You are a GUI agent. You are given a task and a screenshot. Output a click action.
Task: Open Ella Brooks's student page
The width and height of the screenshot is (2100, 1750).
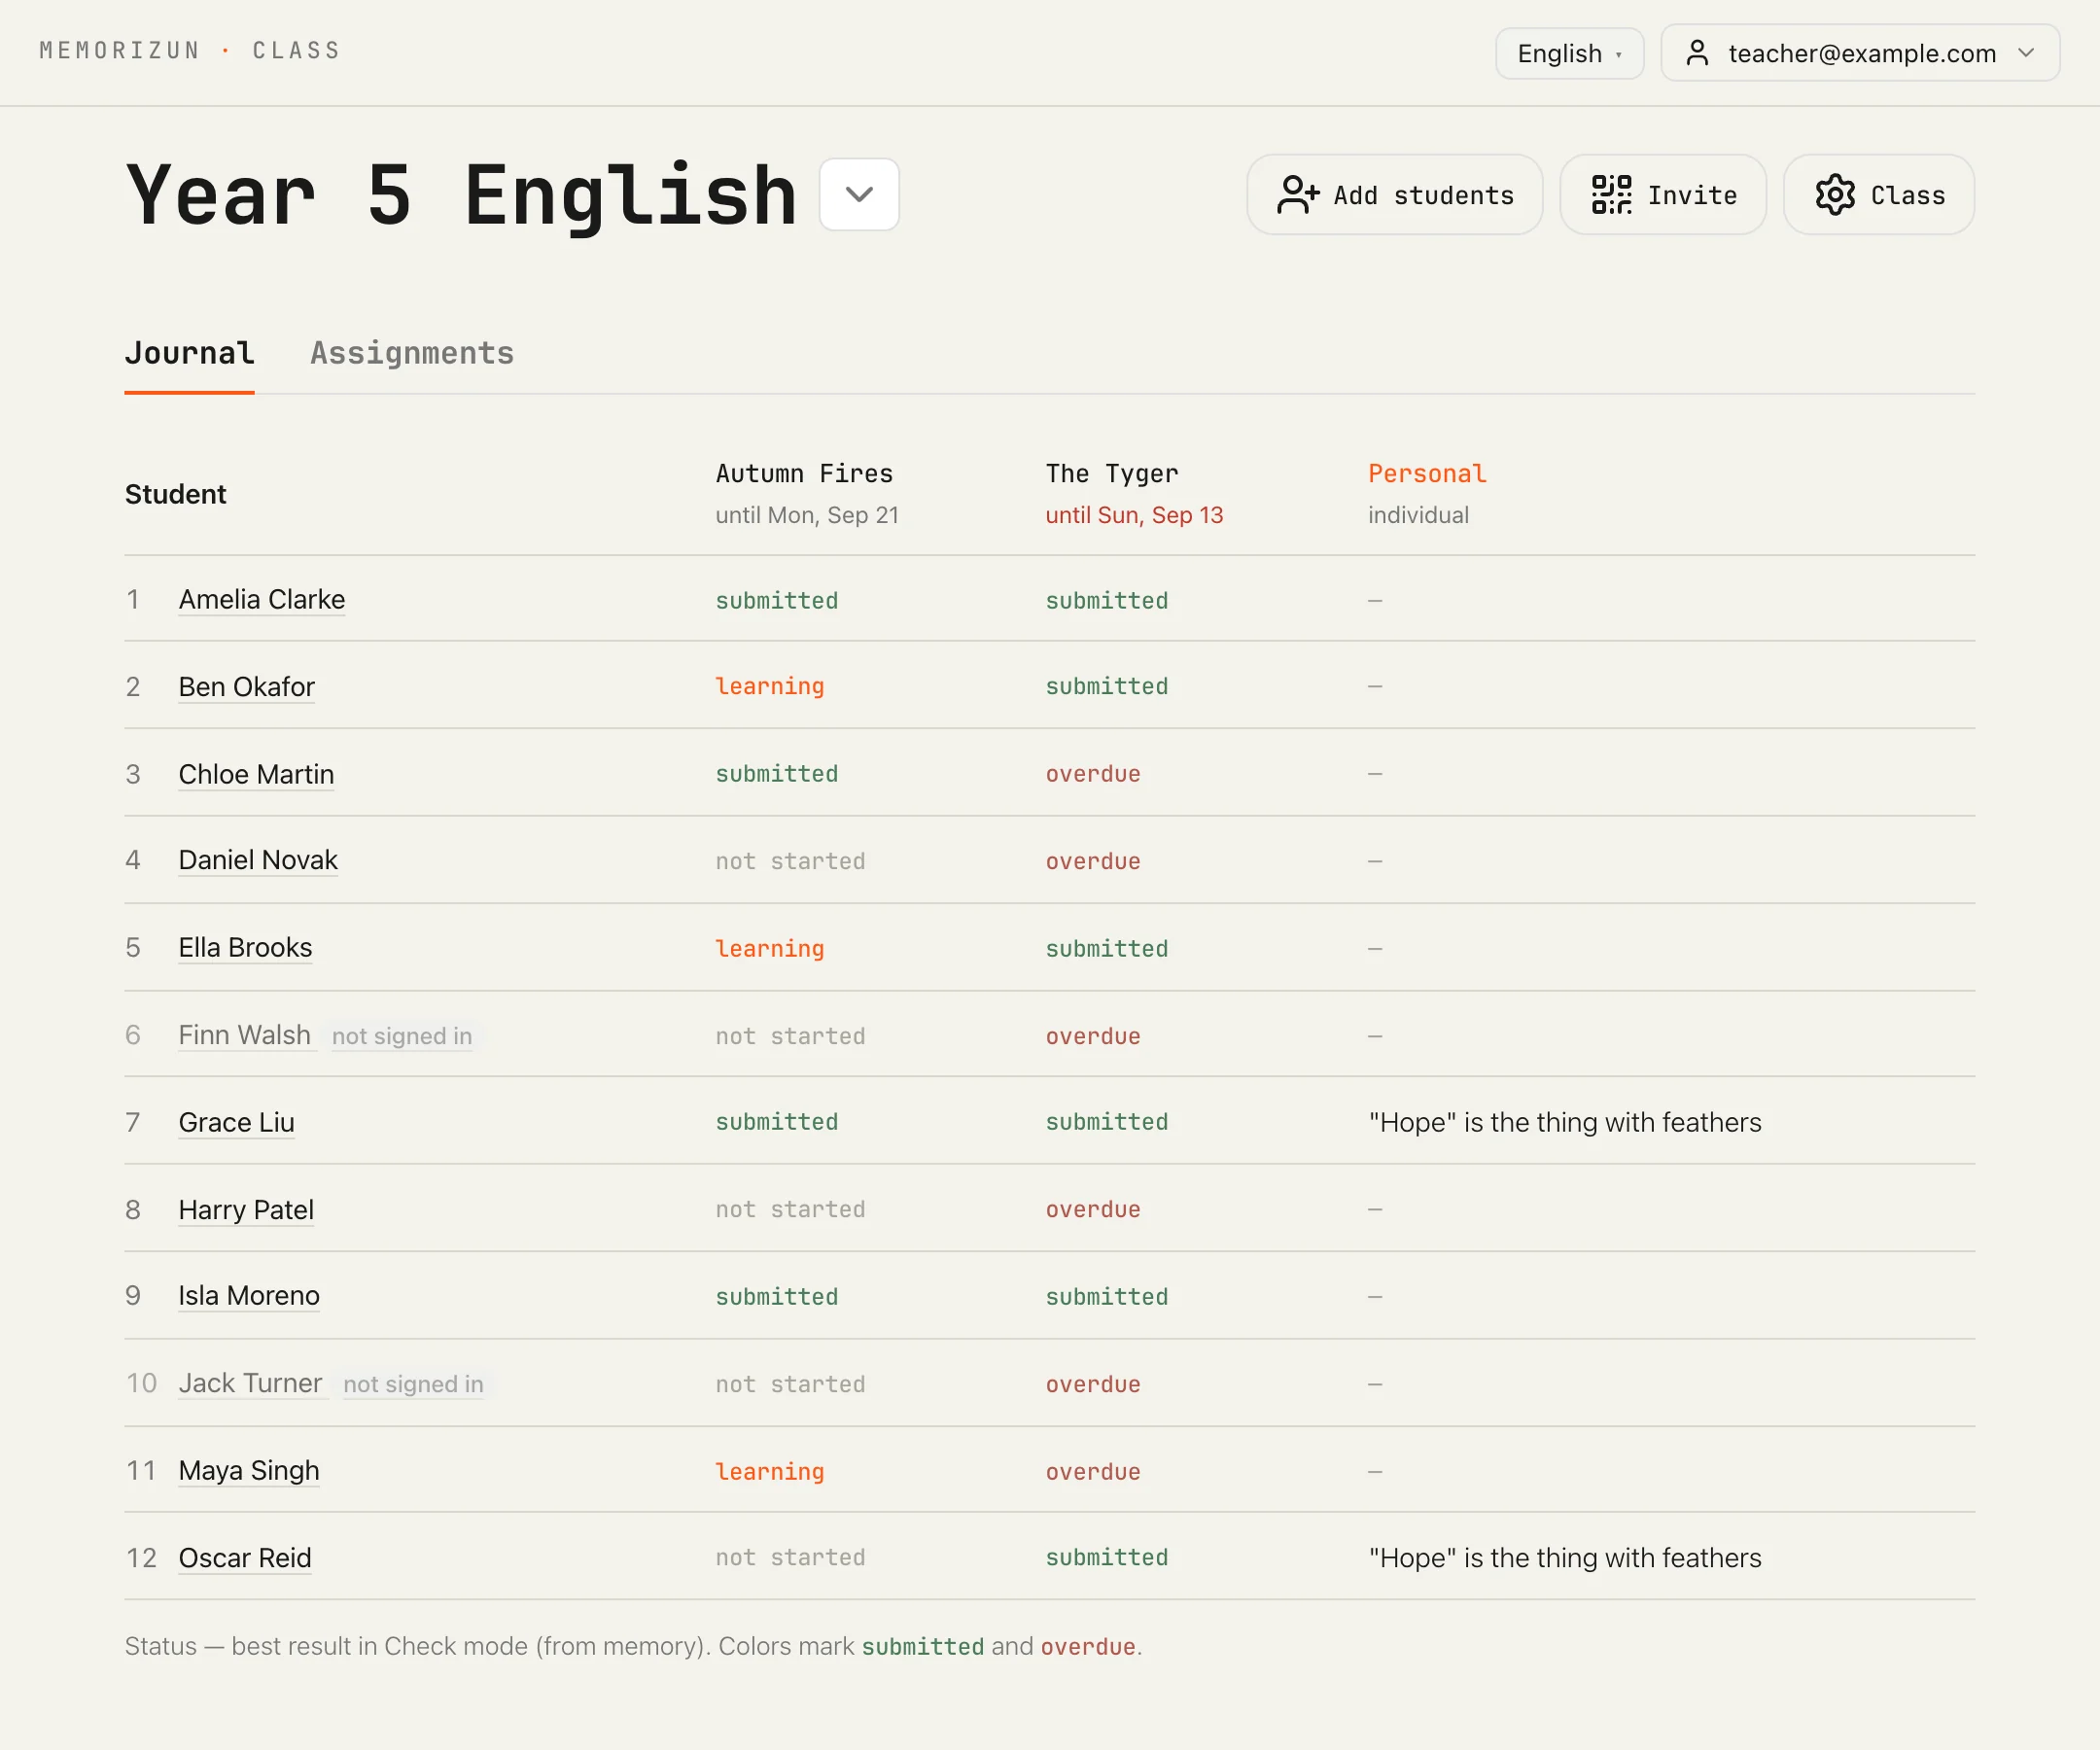tap(245, 948)
